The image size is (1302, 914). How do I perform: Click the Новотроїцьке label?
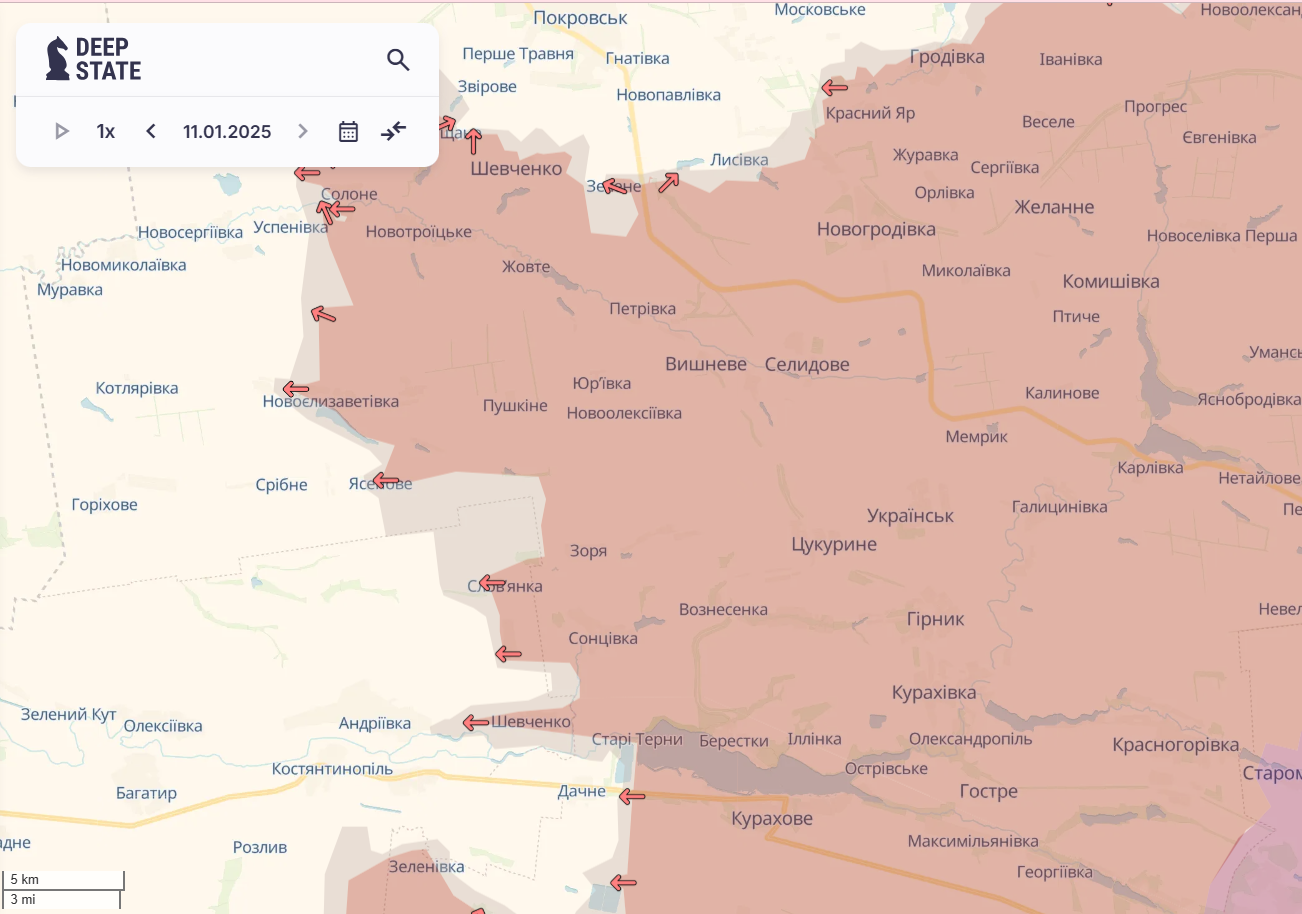(418, 232)
